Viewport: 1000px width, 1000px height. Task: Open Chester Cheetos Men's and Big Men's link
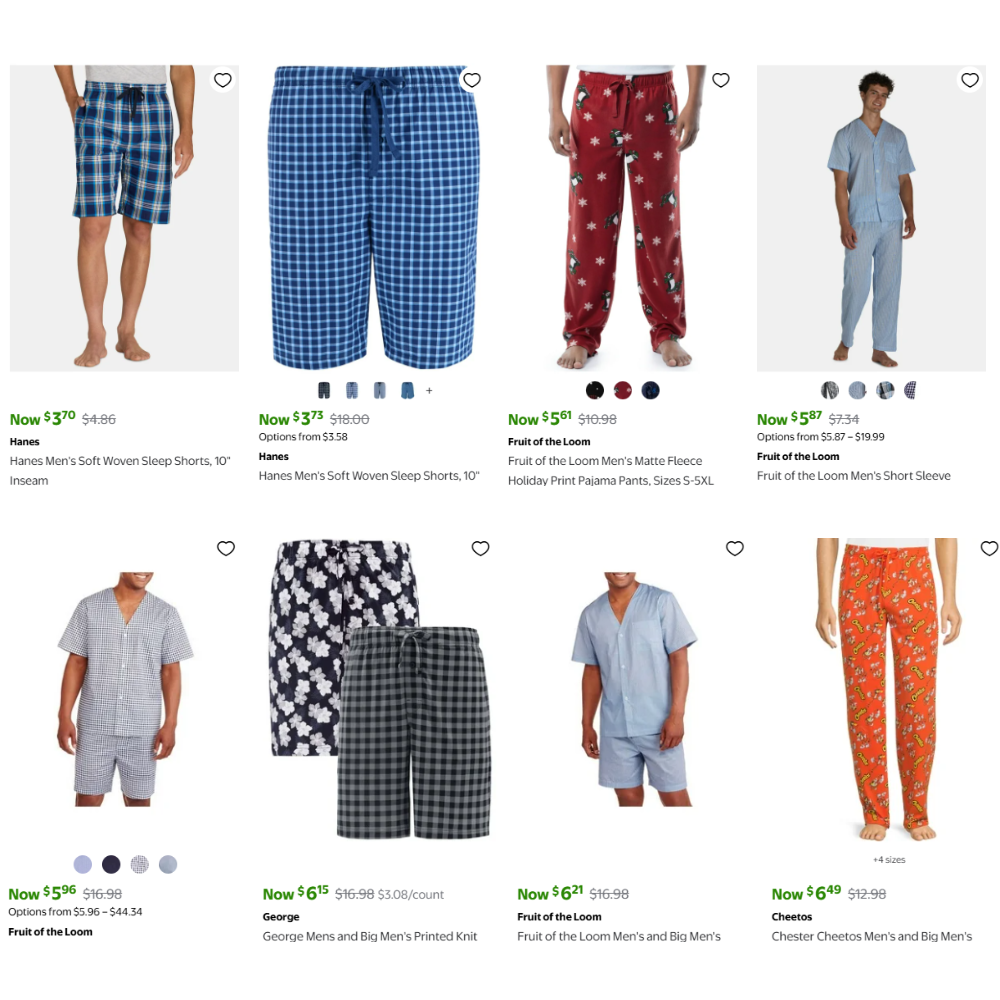[x=872, y=936]
